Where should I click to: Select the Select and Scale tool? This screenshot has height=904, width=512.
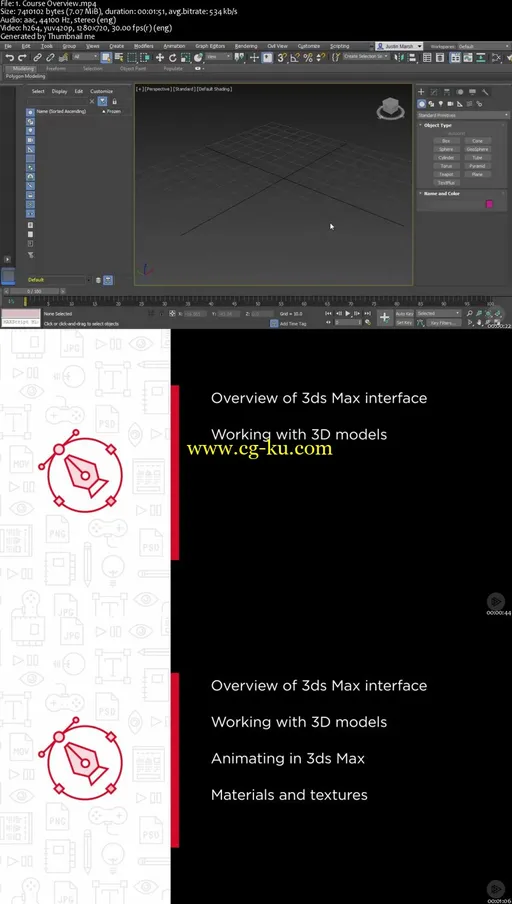tap(185, 57)
